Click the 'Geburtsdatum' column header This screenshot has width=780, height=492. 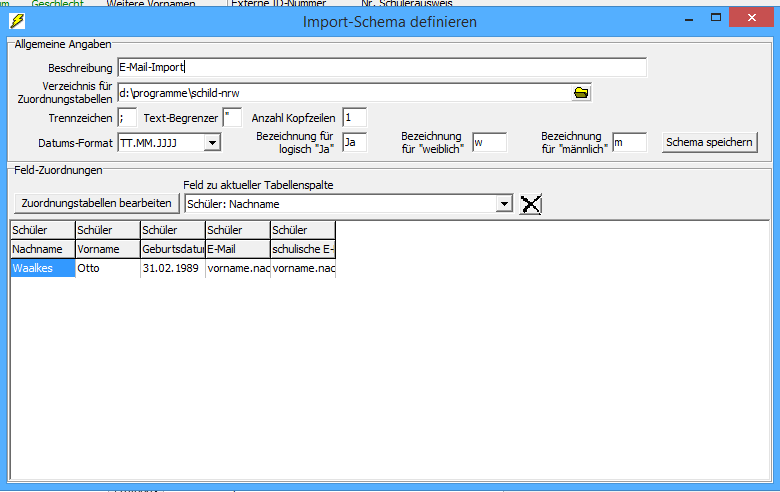point(172,249)
